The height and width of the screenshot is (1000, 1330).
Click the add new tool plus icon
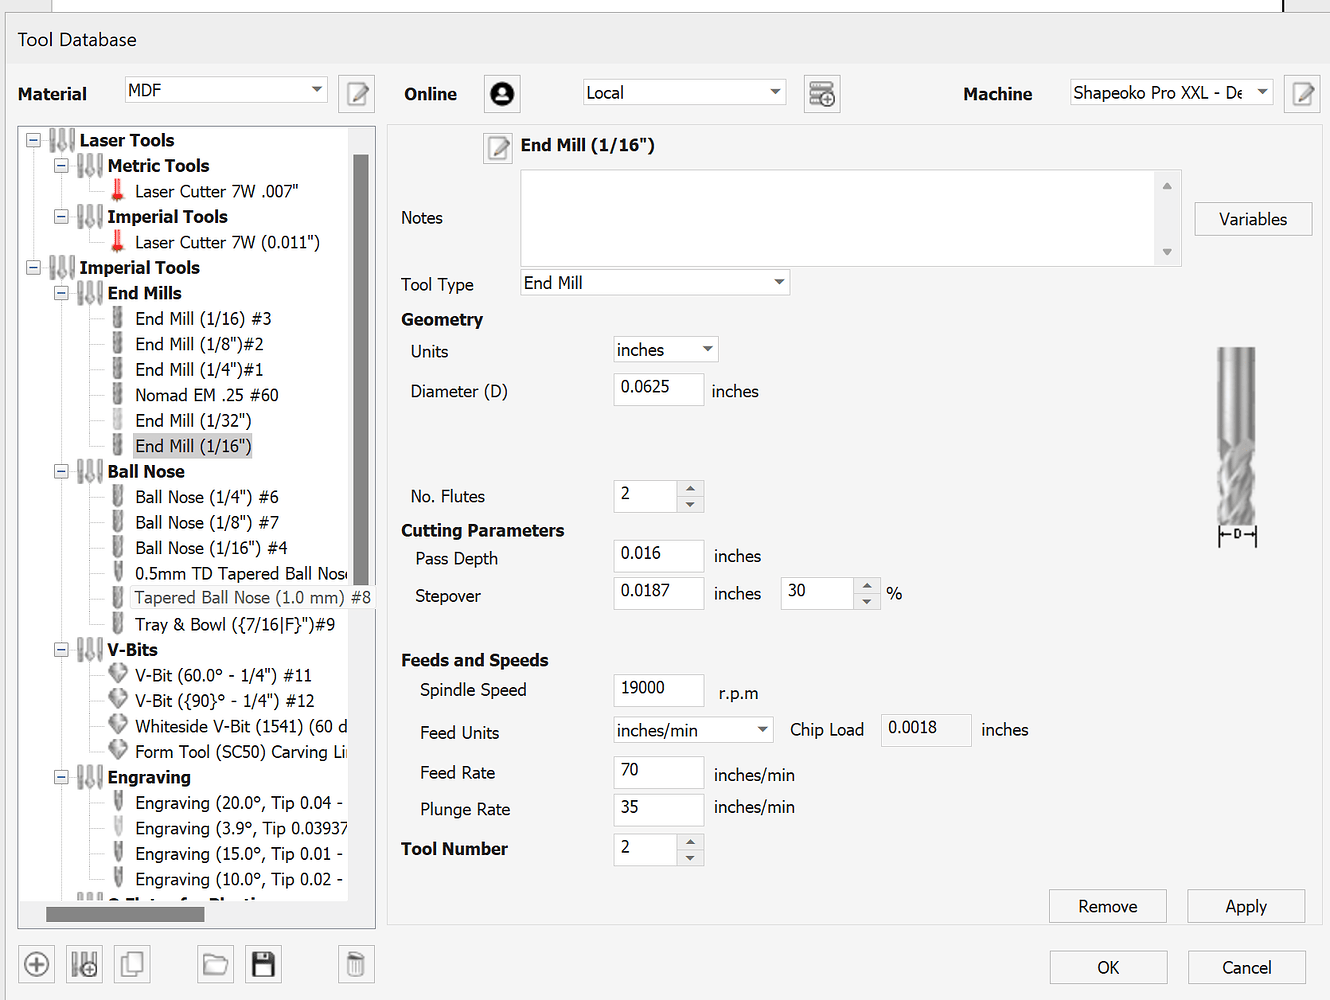pos(37,964)
